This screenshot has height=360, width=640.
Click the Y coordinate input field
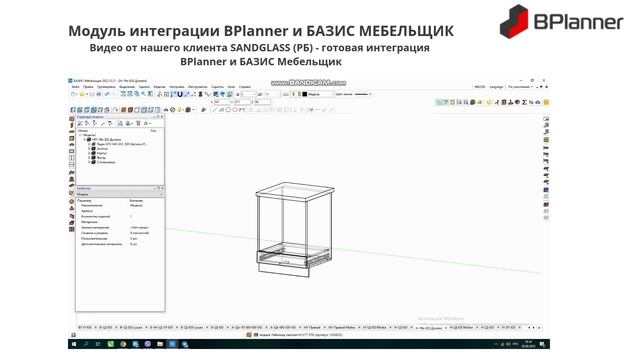click(242, 102)
